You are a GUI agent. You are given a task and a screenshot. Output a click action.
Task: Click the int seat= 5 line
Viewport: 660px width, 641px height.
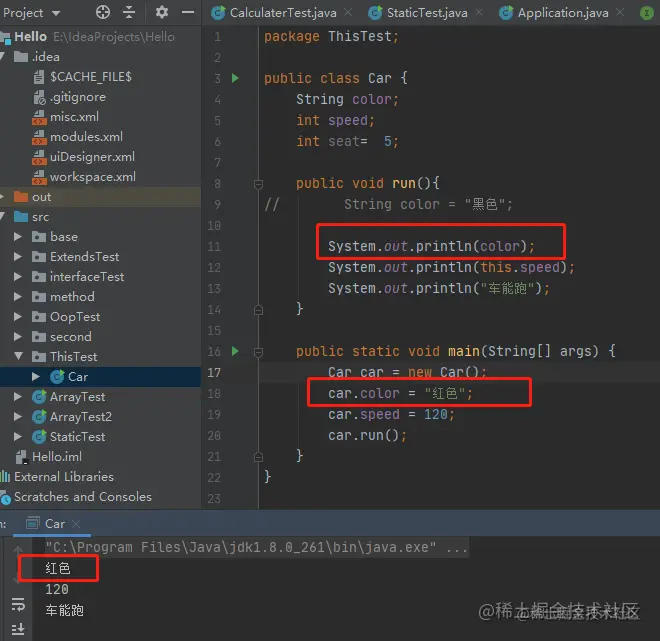(347, 141)
